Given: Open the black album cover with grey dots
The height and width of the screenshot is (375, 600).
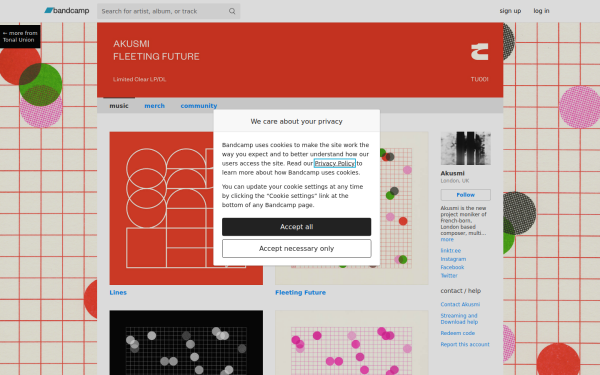Looking at the screenshot, I should [x=186, y=343].
